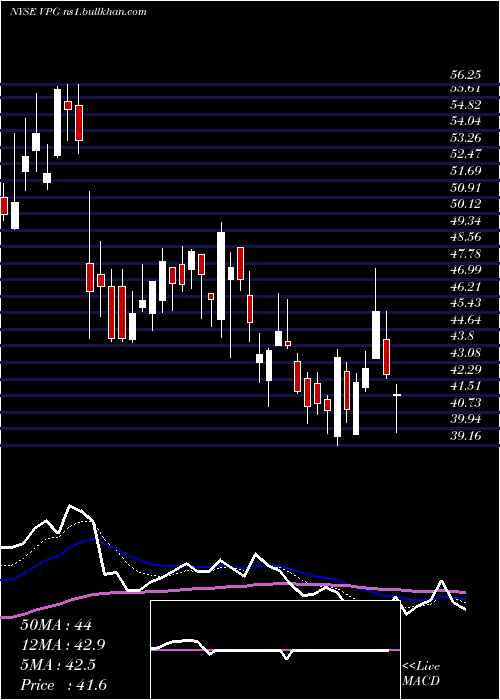
Task: Click the 44.64 price axis label
Action: [466, 320]
